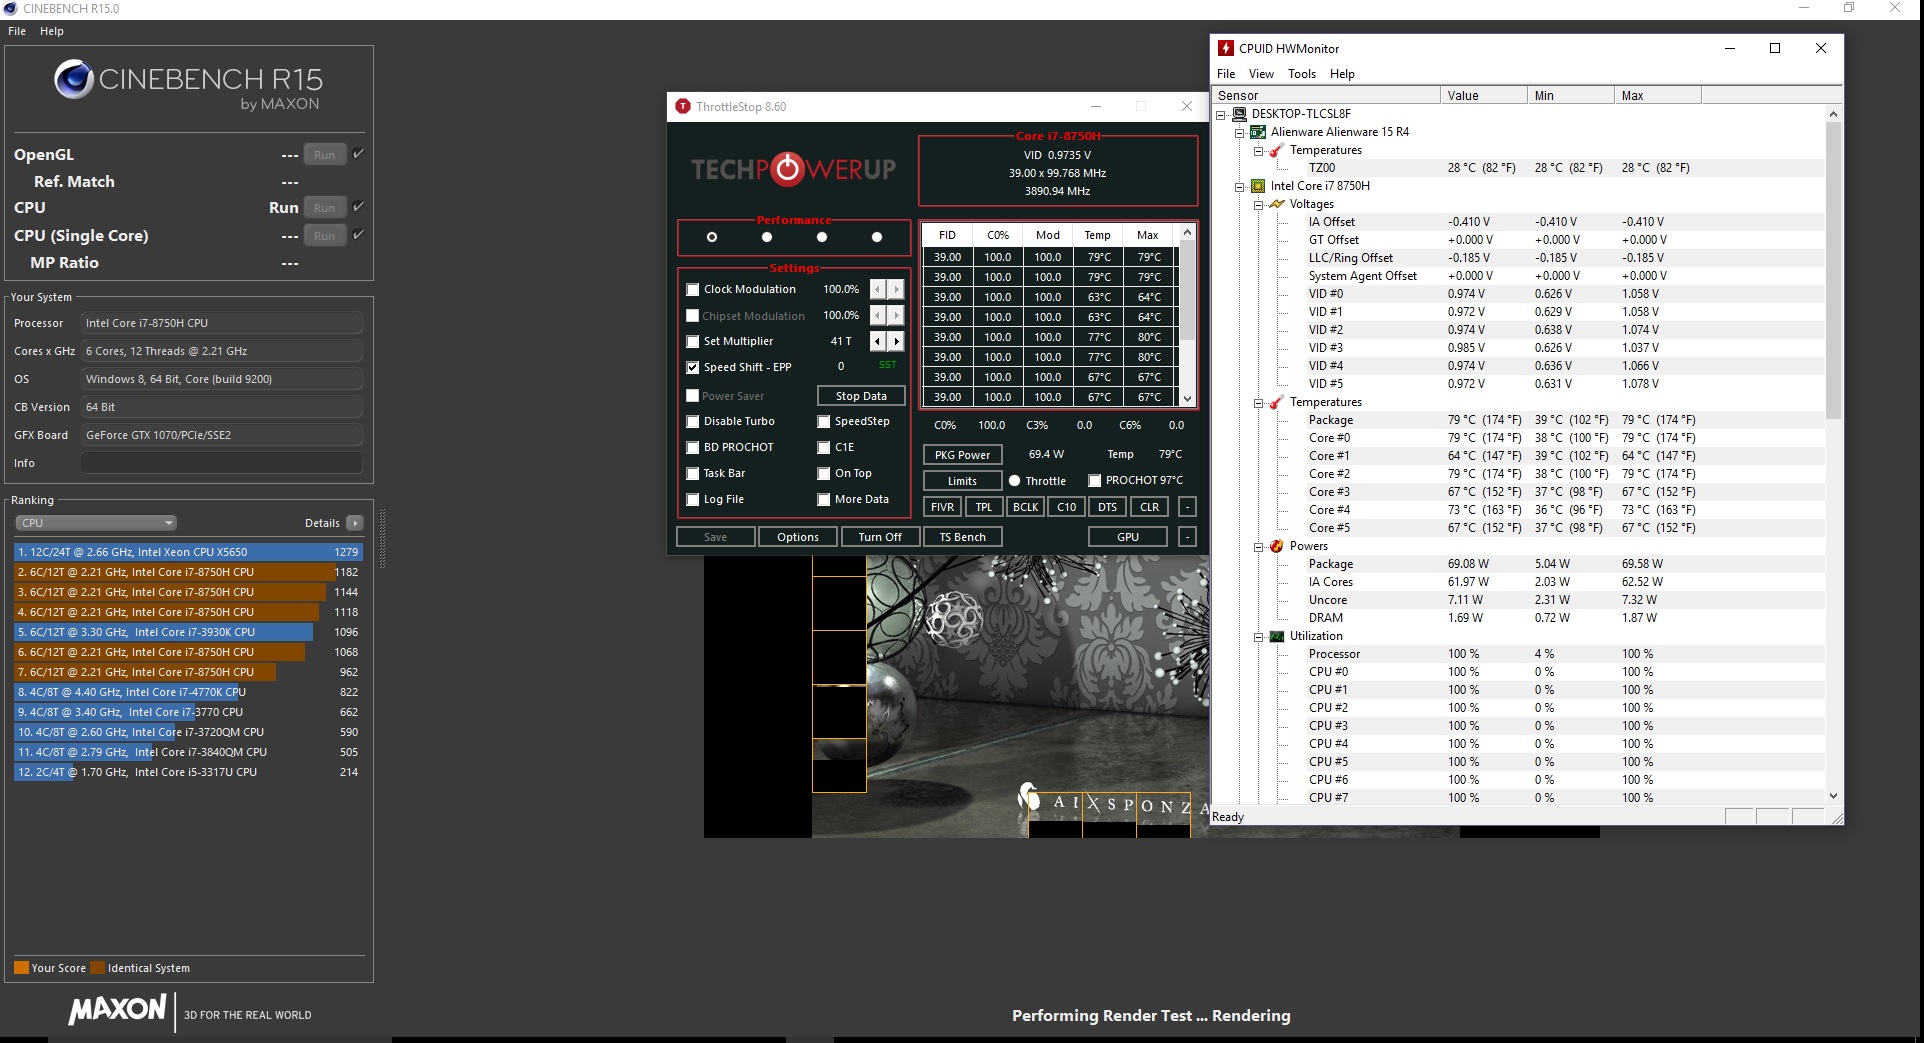
Task: Click the HWMonitor vertical scrollbar thumb
Action: (1833, 270)
